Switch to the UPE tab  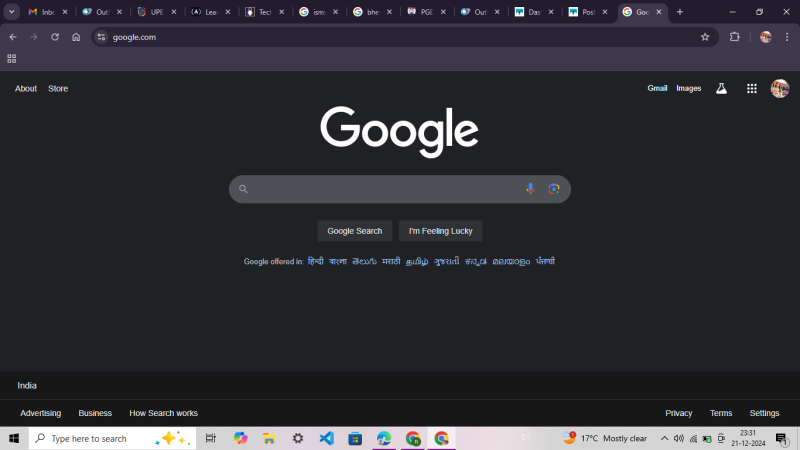tap(153, 12)
